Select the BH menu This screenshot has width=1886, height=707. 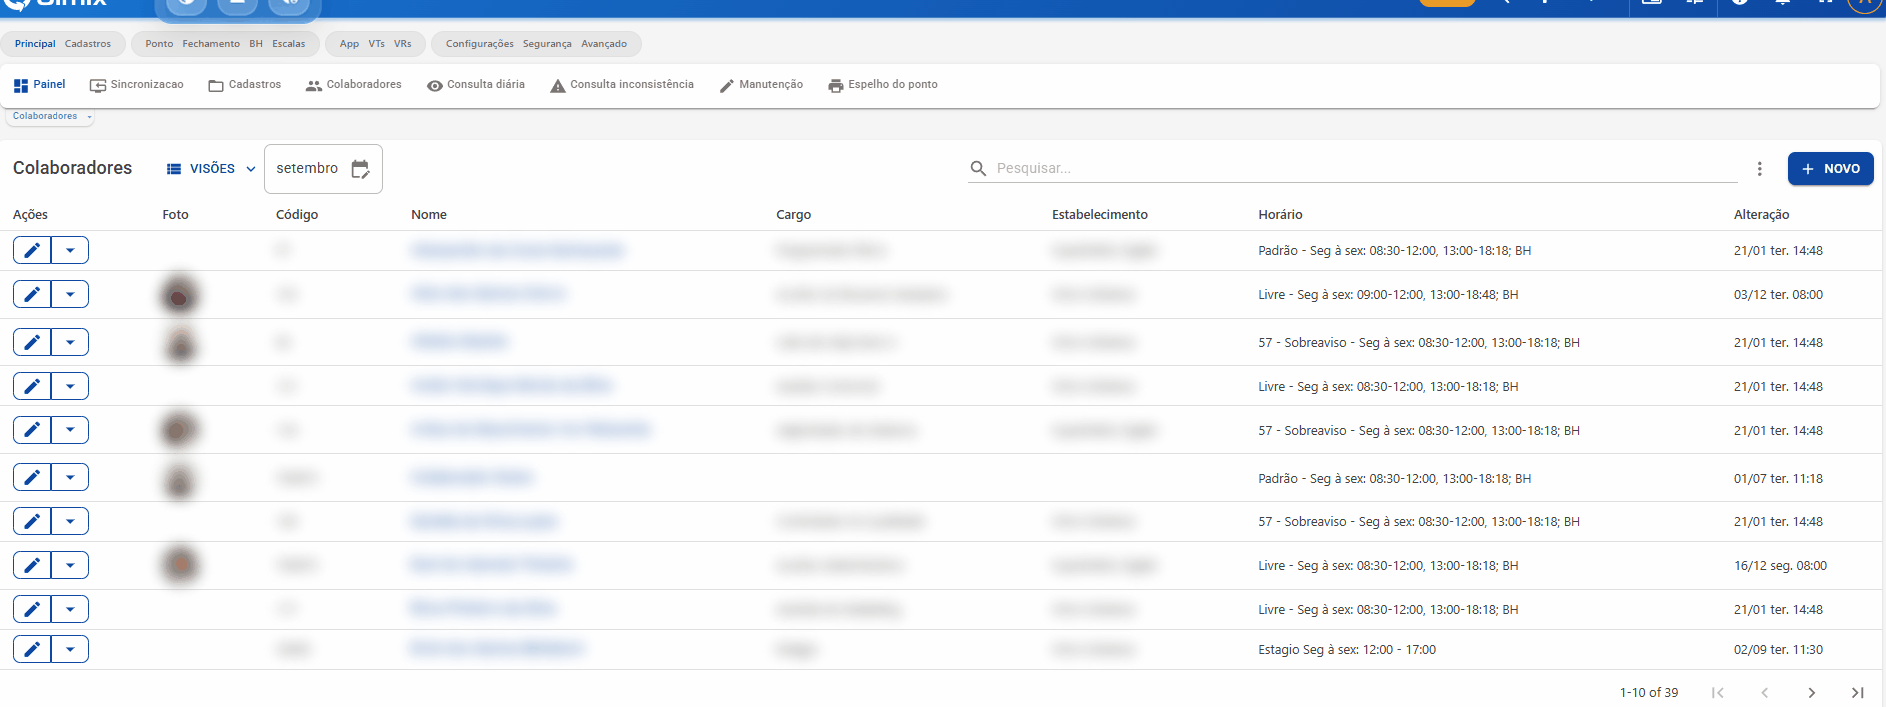(x=256, y=44)
